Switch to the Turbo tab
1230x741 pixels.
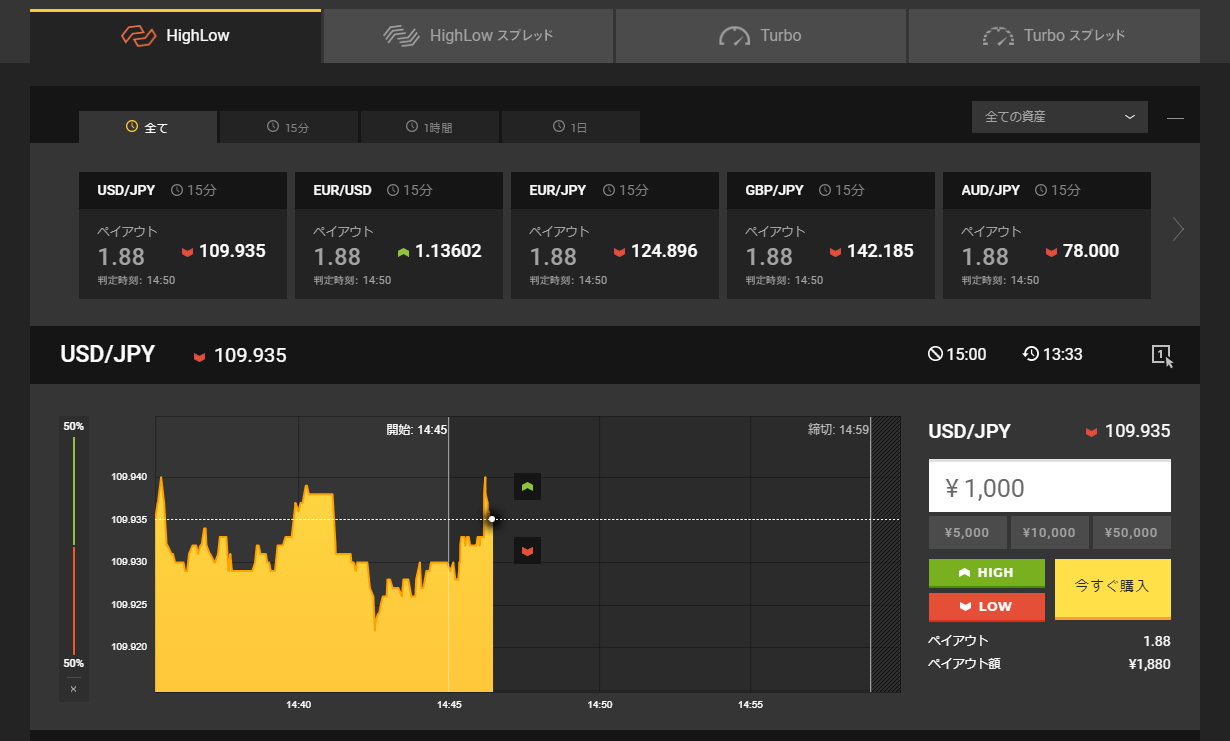click(x=761, y=36)
